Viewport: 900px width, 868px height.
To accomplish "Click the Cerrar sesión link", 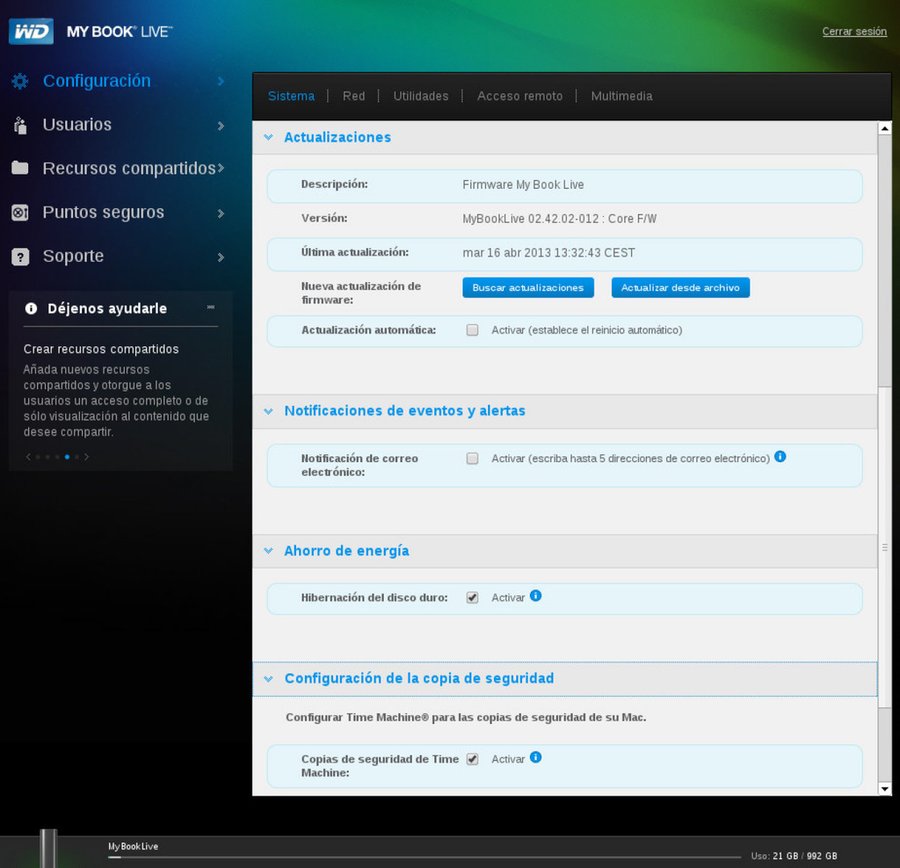I will click(x=854, y=32).
